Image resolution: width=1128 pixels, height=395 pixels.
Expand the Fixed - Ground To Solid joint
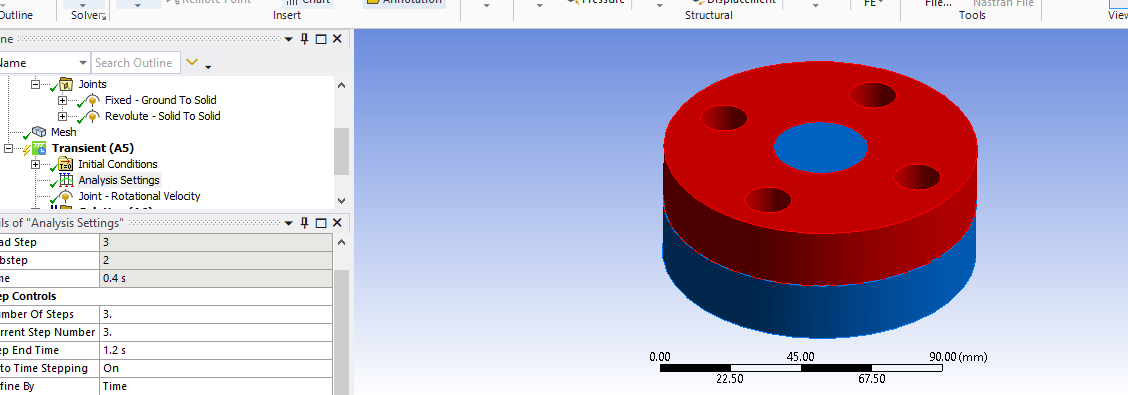pos(63,100)
